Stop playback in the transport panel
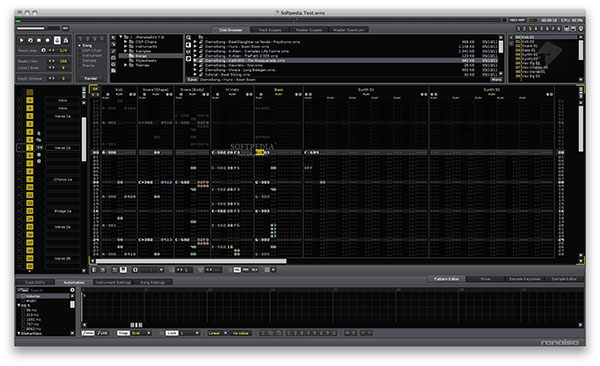This screenshot has width=600, height=366. click(x=39, y=40)
